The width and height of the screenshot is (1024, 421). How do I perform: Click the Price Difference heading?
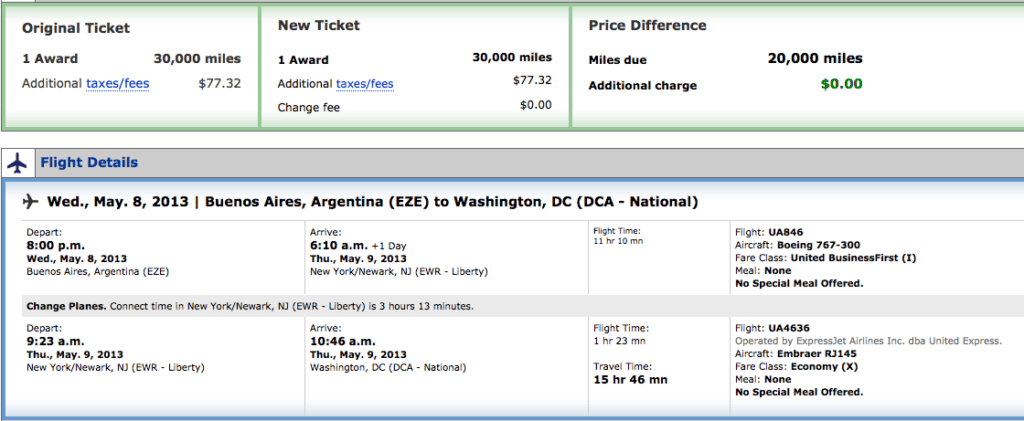647,25
